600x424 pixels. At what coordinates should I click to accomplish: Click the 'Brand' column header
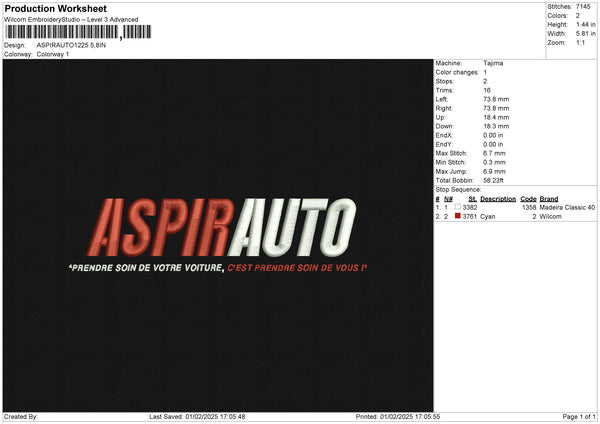(x=549, y=199)
